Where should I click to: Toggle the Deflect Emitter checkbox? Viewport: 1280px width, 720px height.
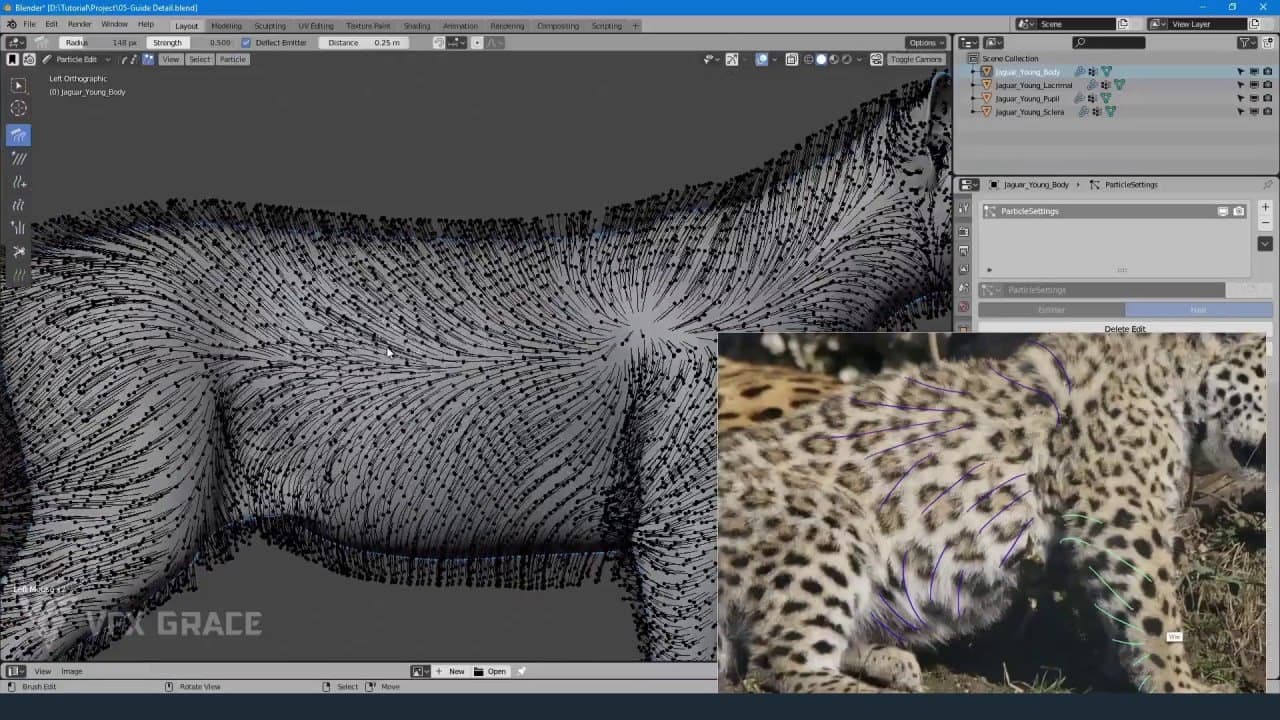246,43
